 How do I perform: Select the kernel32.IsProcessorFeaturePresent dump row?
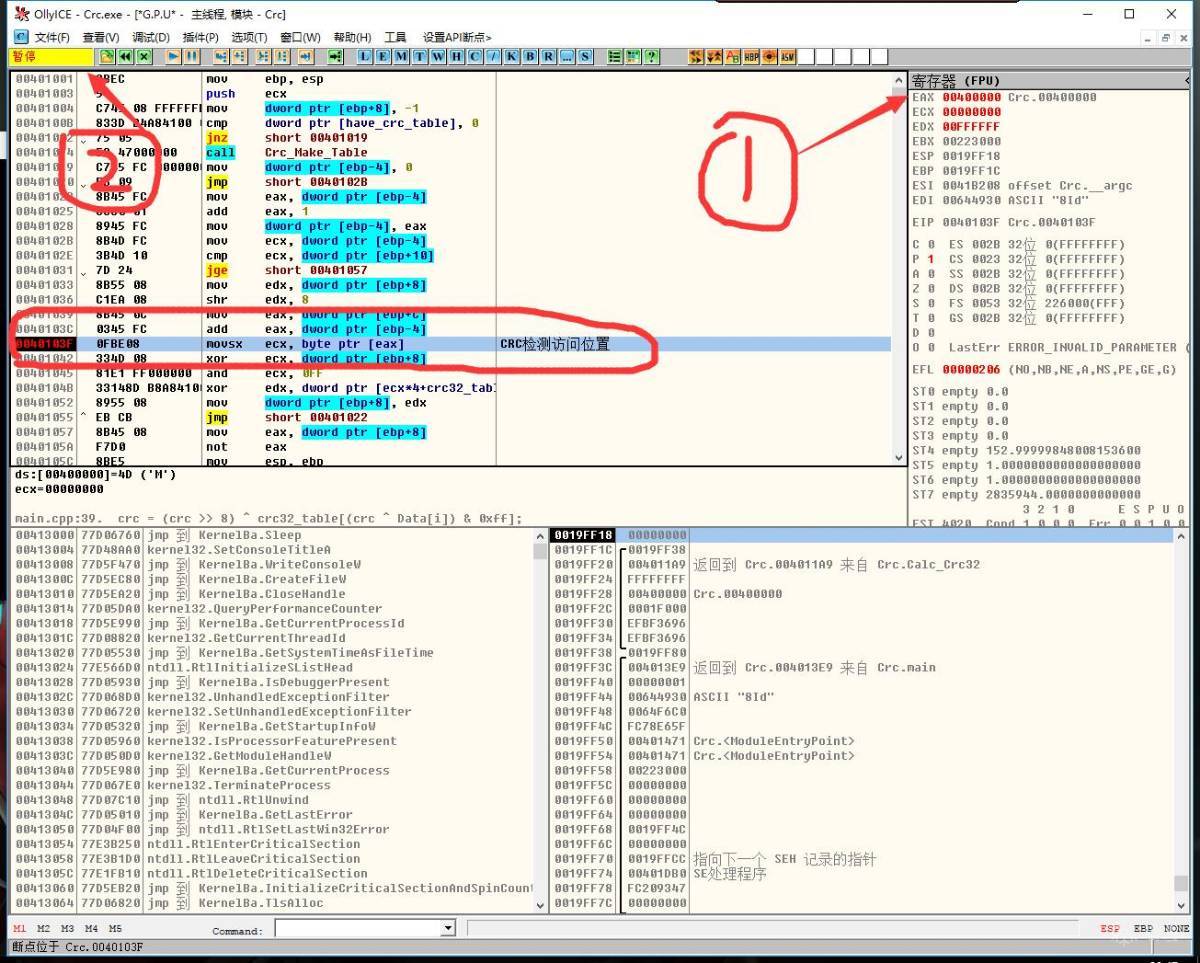pyautogui.click(x=273, y=741)
